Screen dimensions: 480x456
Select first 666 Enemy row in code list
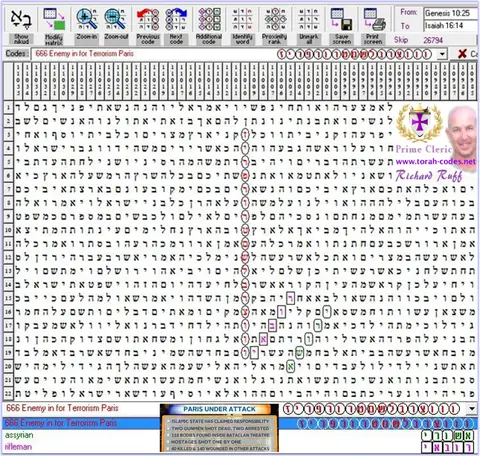click(x=62, y=408)
